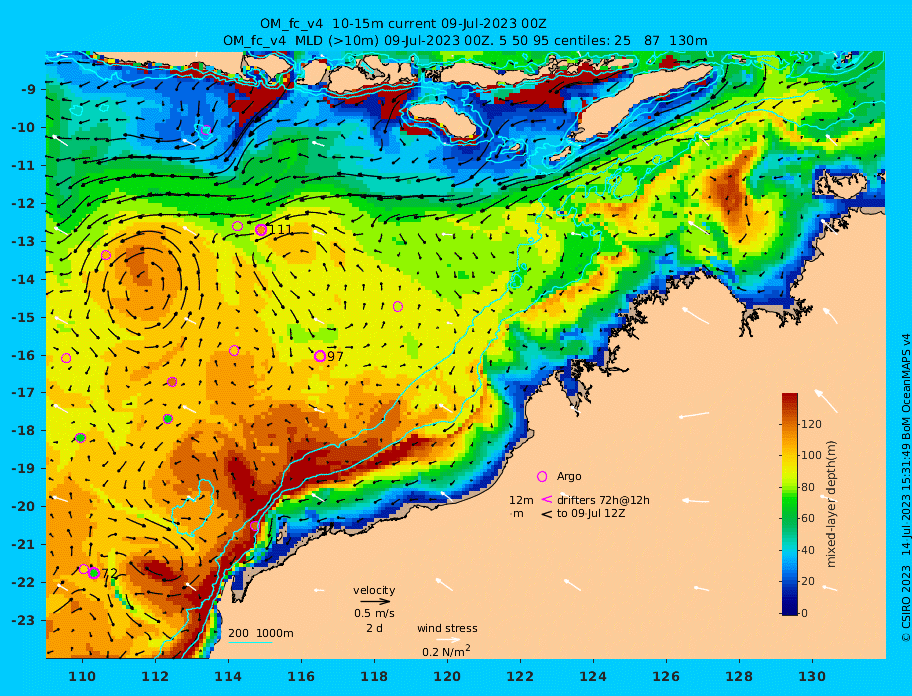This screenshot has height=696, width=912.
Task: Click the CSIRO 2023 BoM OceanMAPS copyright text
Action: [905, 487]
